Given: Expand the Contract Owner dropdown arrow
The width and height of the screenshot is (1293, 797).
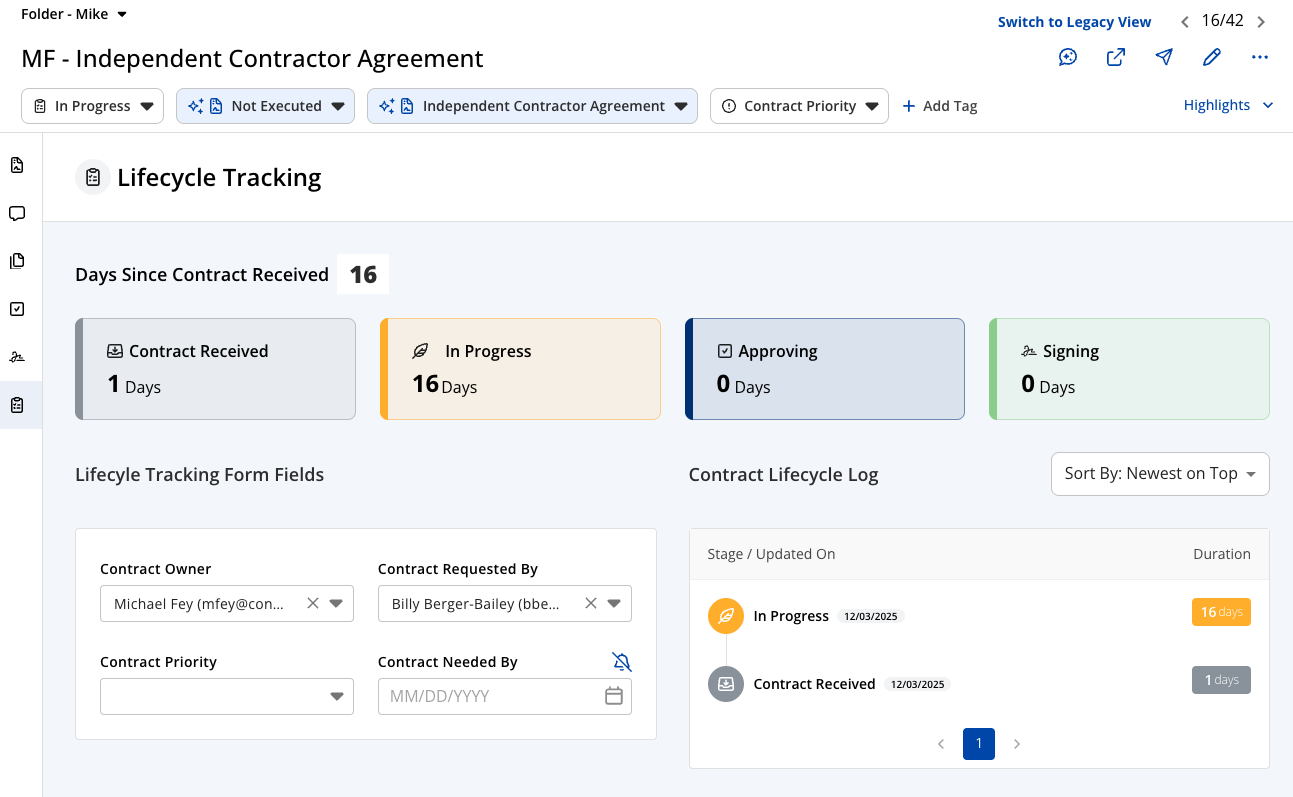Looking at the screenshot, I should tap(336, 603).
